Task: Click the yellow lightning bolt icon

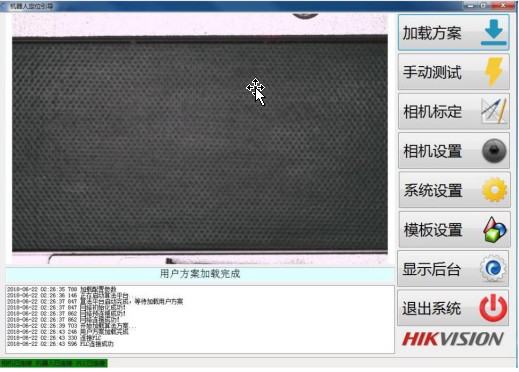Action: pyautogui.click(x=494, y=71)
